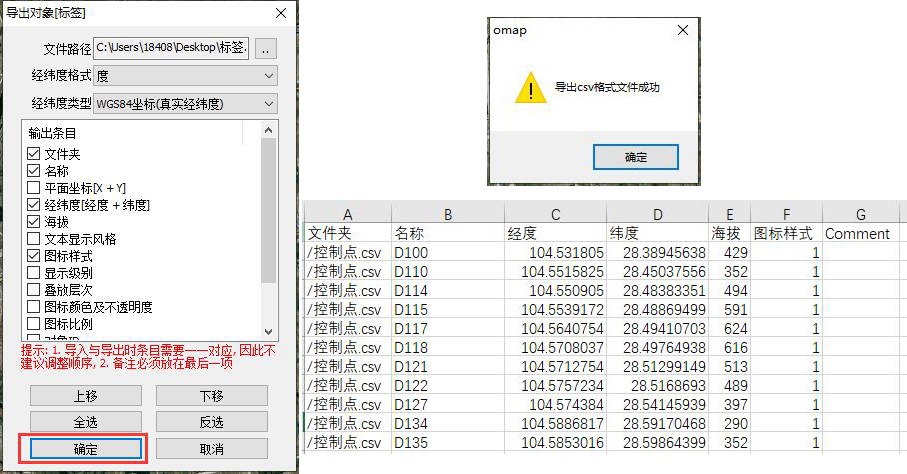Viewport: 907px width, 474px height.
Task: Toggle the 海拔 checkbox
Action: [x=34, y=222]
